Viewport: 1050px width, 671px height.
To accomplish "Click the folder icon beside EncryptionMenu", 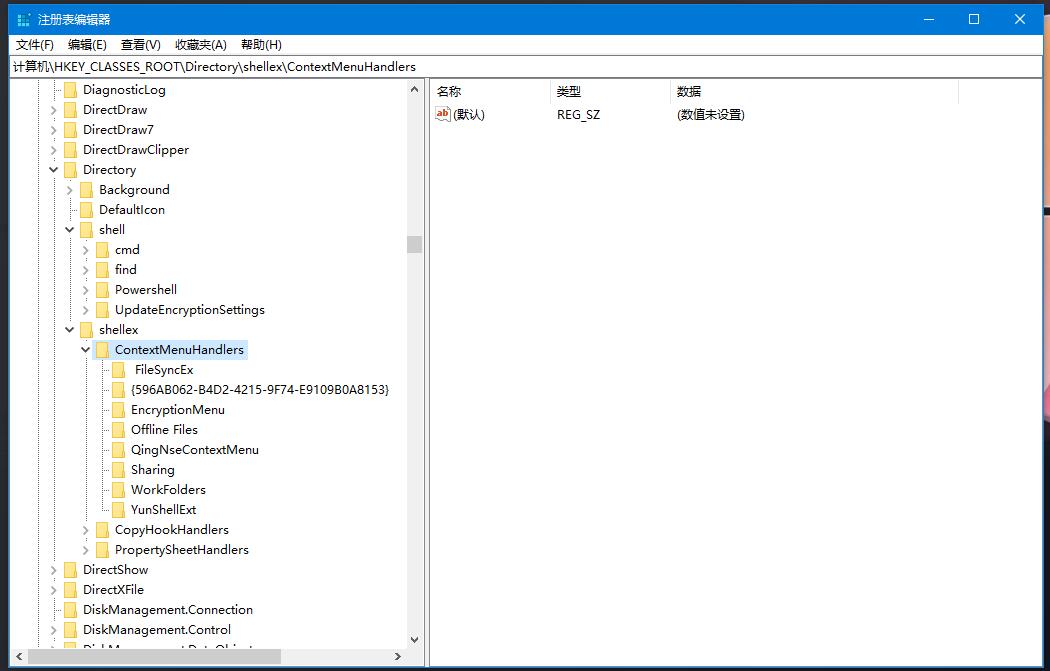I will pos(119,410).
